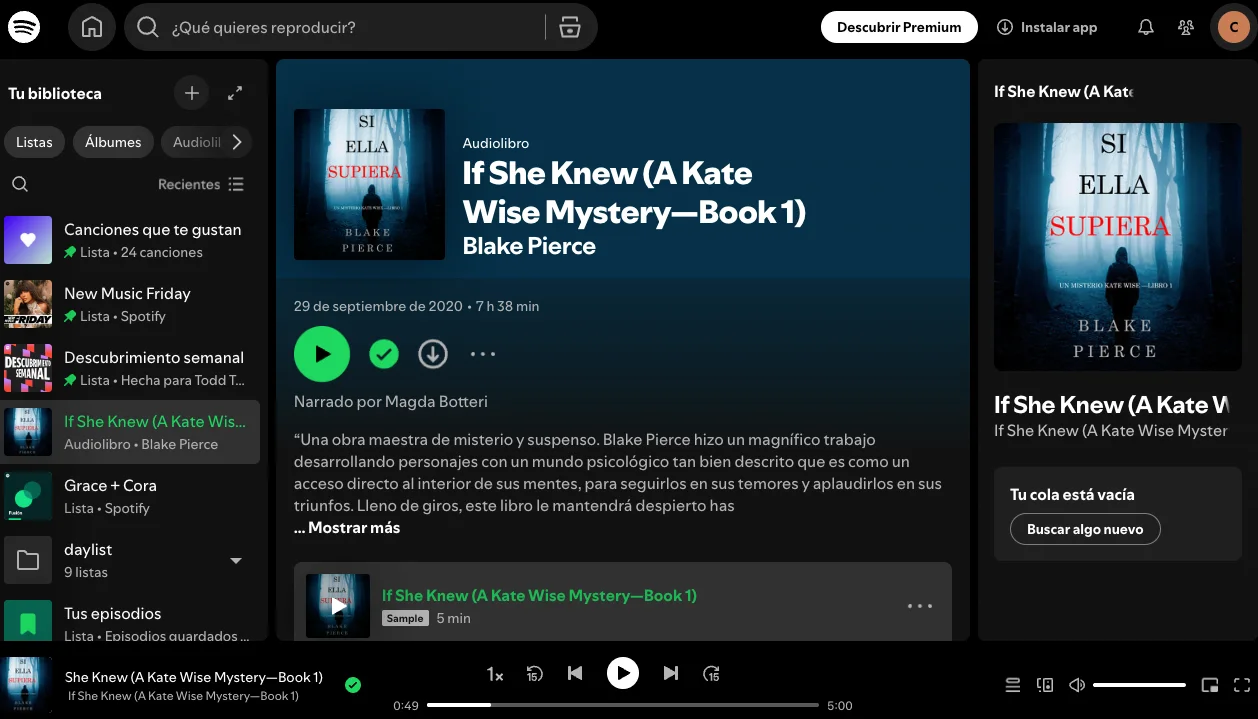Screen dimensions: 1258x719
Task: Open the queue icon in player bar
Action: [x=1013, y=685]
